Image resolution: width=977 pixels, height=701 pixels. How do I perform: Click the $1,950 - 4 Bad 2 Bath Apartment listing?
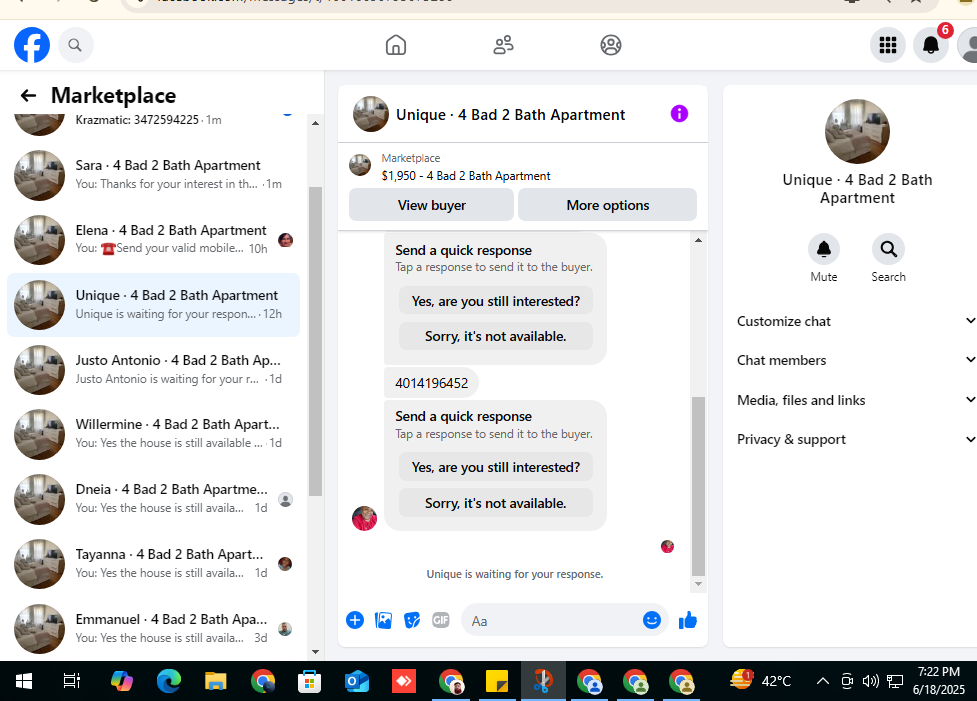pyautogui.click(x=466, y=176)
